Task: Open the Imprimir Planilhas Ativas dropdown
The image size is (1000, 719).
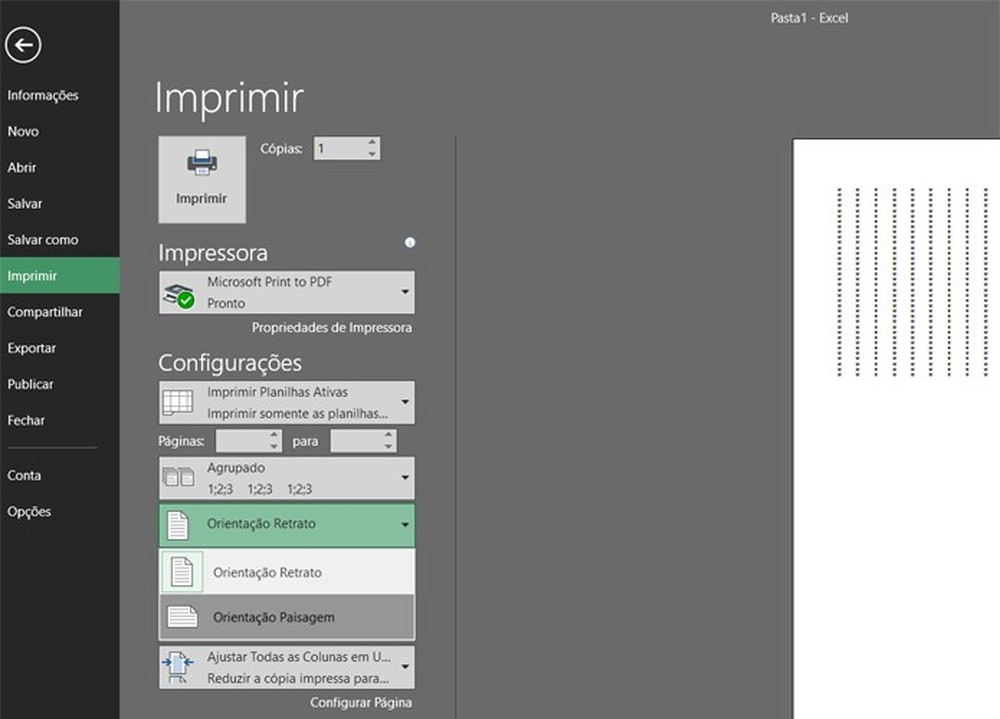Action: pyautogui.click(x=406, y=402)
